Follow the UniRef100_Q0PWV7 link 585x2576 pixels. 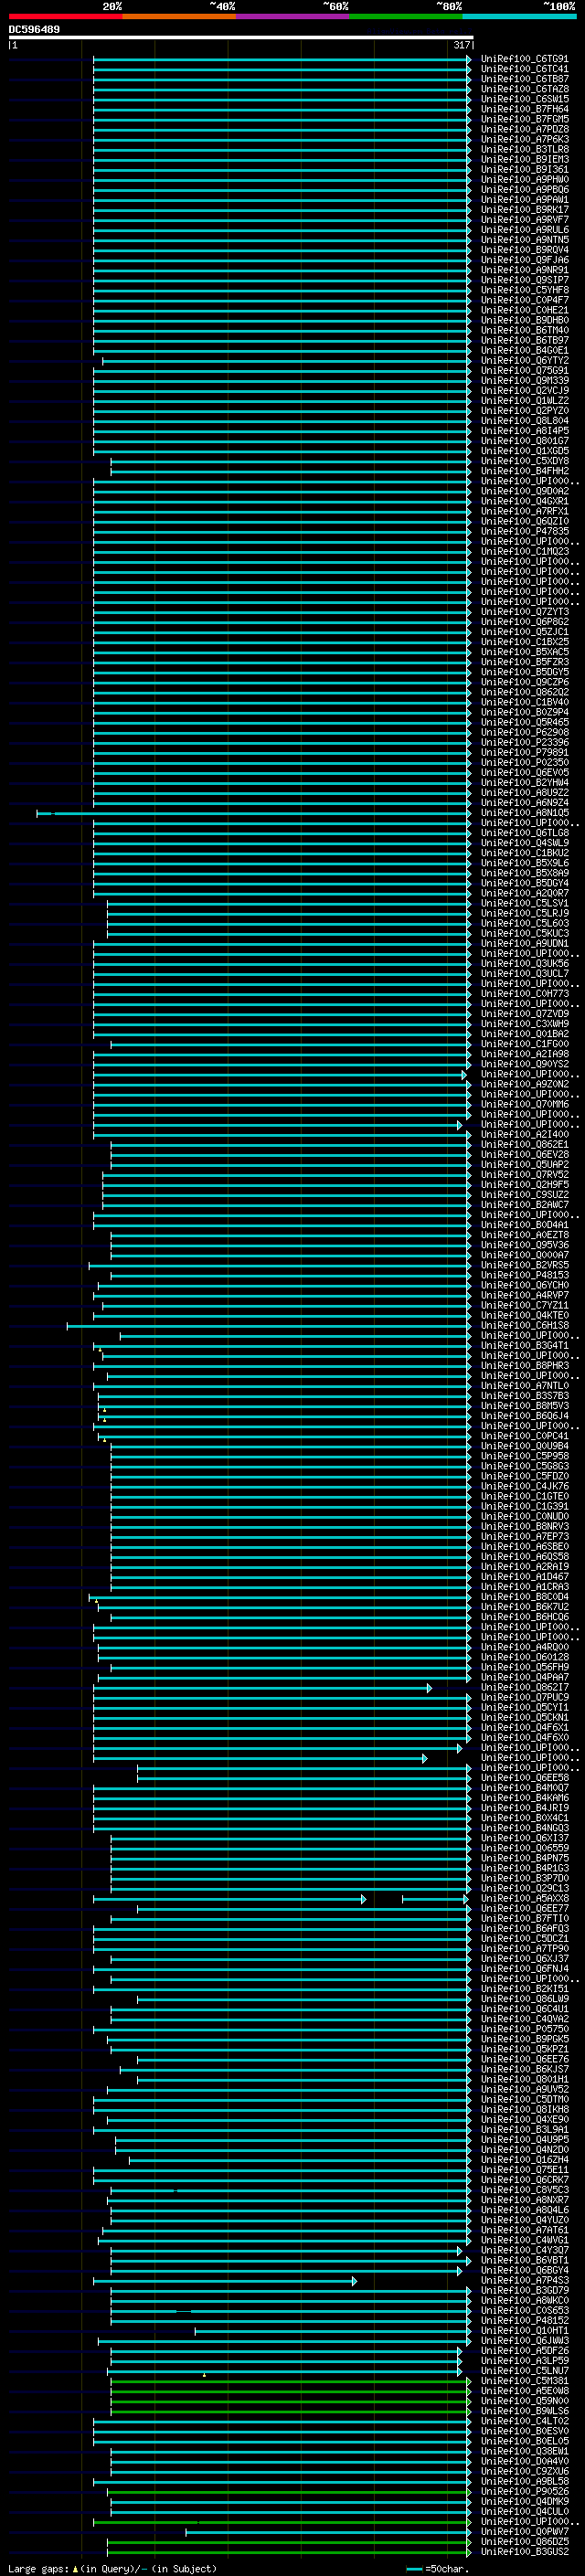pos(524,2532)
